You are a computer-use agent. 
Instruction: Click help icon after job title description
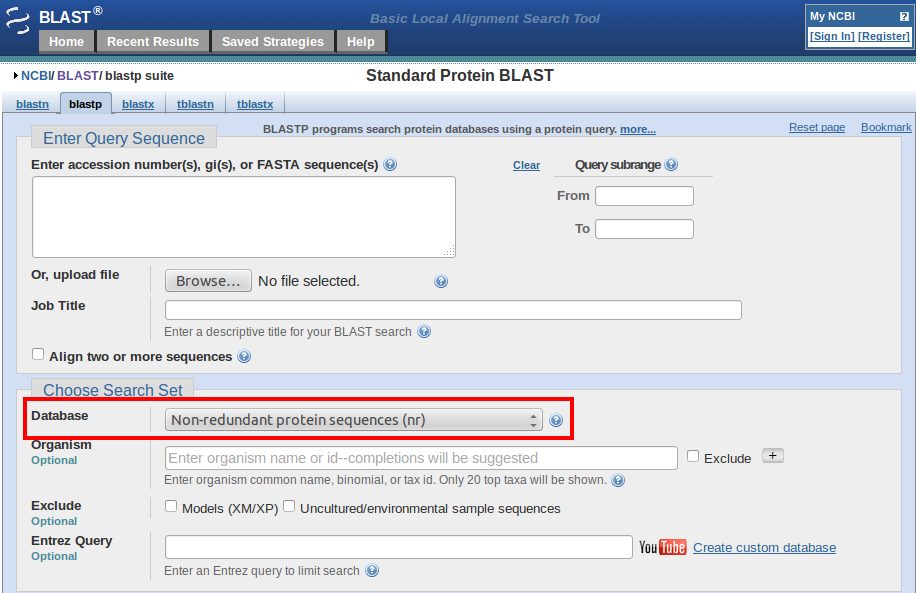click(x=424, y=332)
